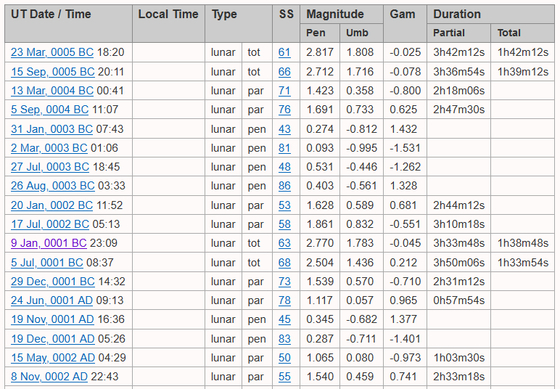
Task: Open Saros series 55 link
Action: 284,376
